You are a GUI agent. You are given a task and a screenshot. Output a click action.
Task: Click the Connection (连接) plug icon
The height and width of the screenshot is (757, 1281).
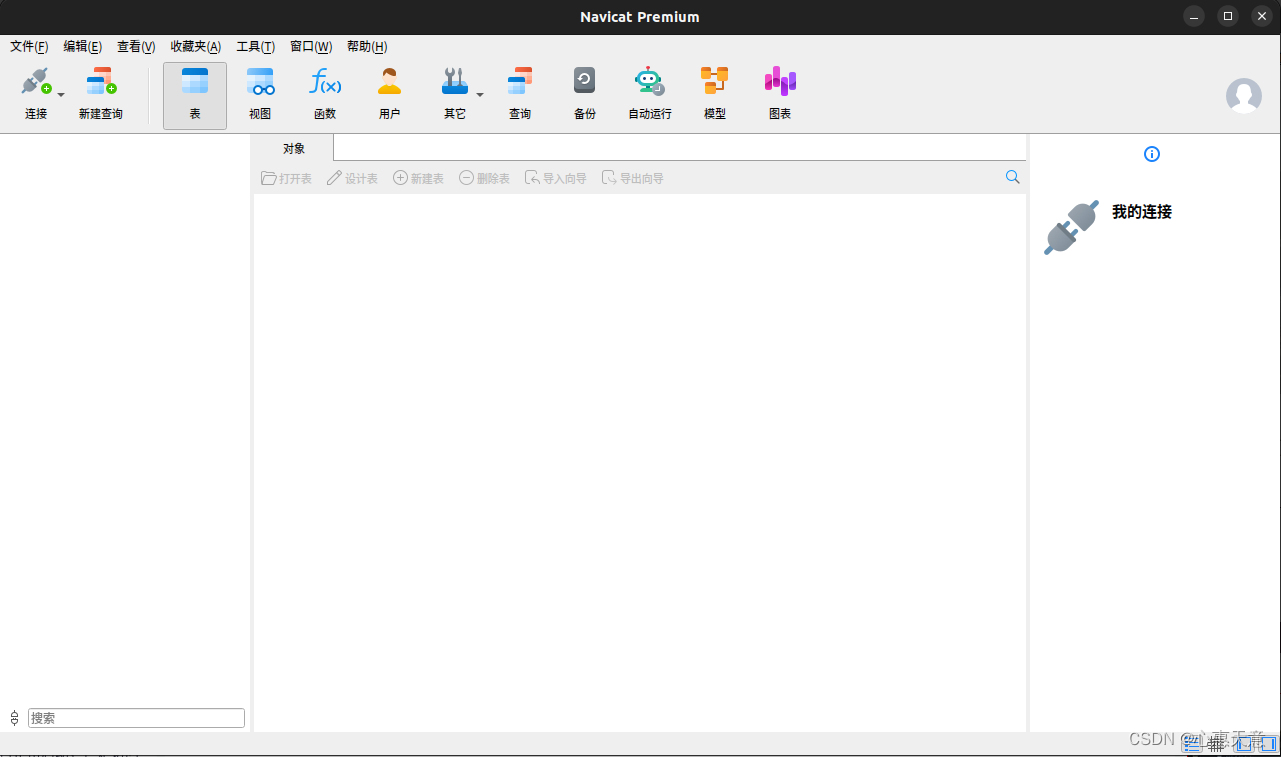(x=36, y=81)
